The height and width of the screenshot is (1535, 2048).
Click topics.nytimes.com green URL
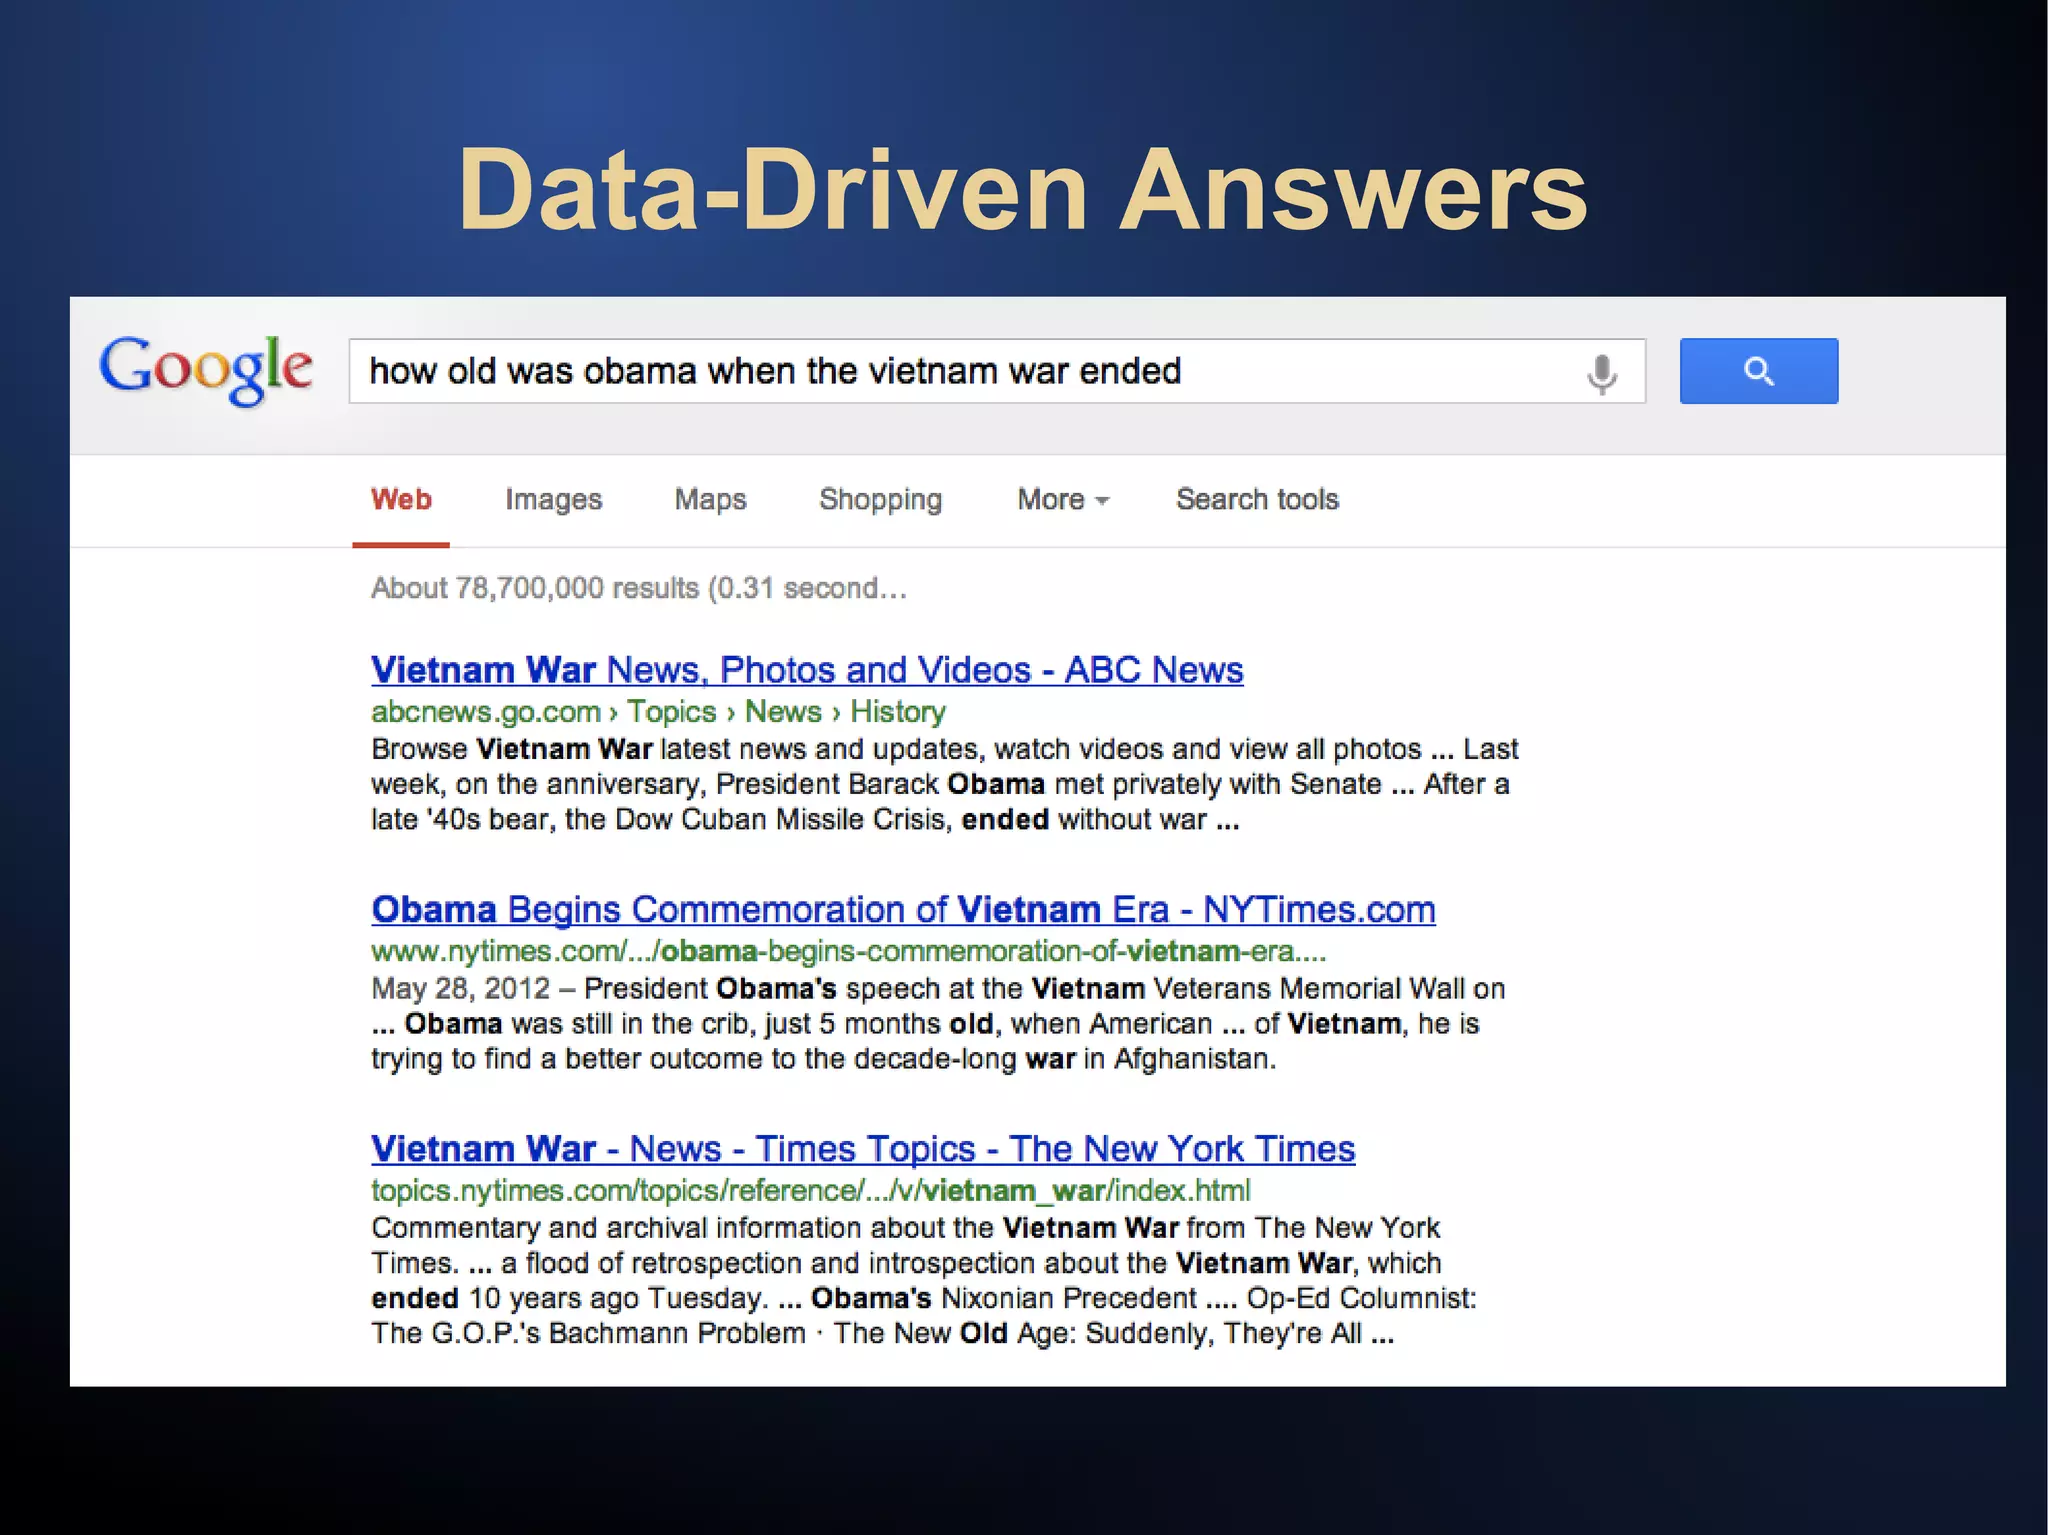[x=810, y=1190]
